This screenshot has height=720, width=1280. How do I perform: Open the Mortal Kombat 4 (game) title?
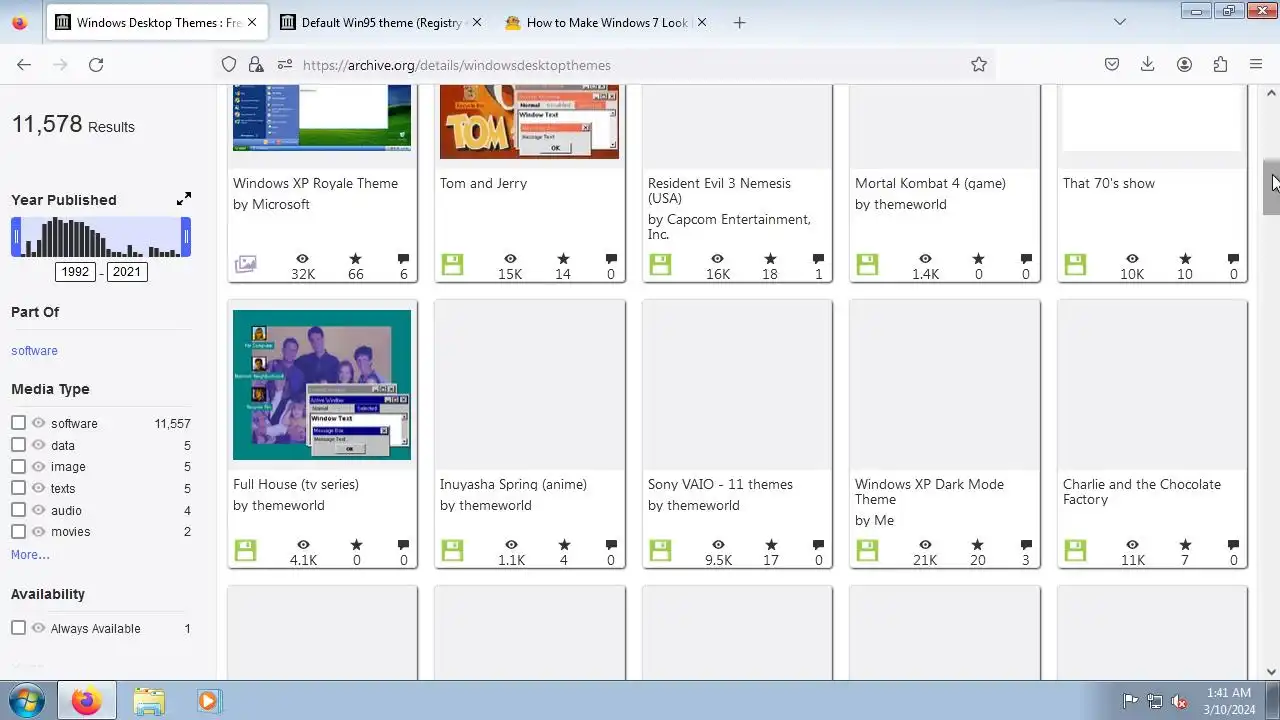(930, 183)
